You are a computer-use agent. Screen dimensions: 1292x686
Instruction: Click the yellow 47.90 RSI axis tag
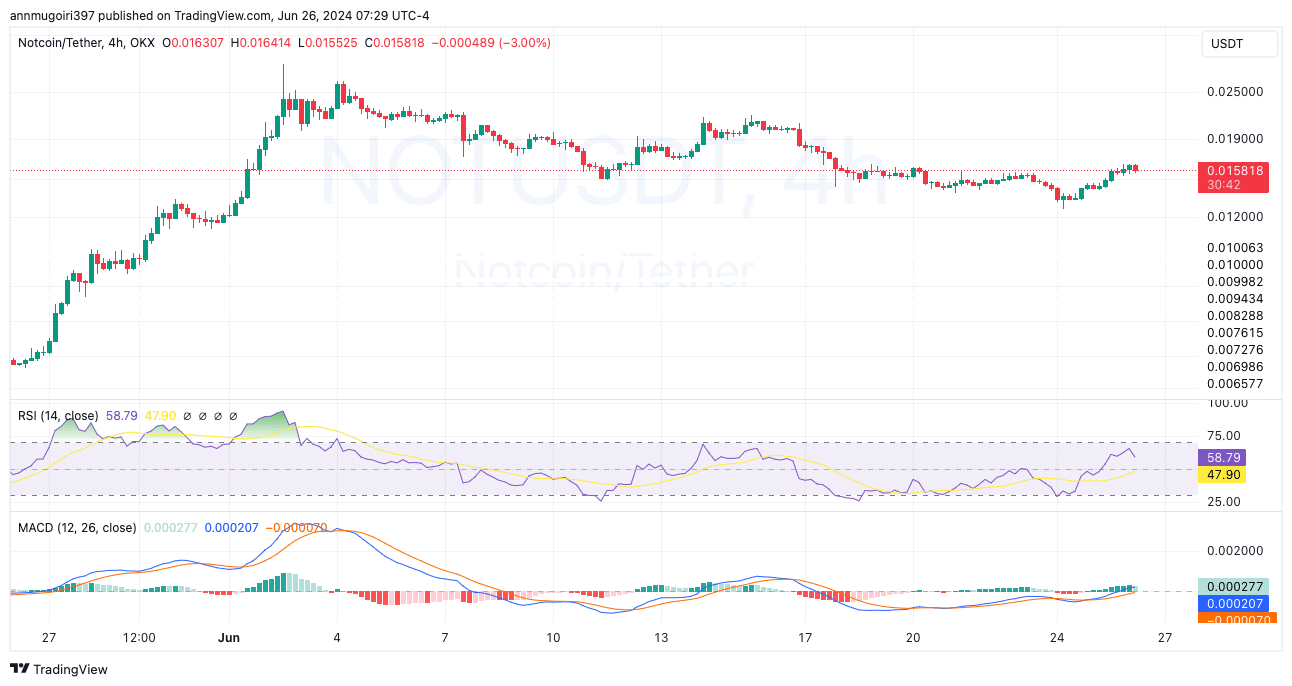pos(1221,475)
